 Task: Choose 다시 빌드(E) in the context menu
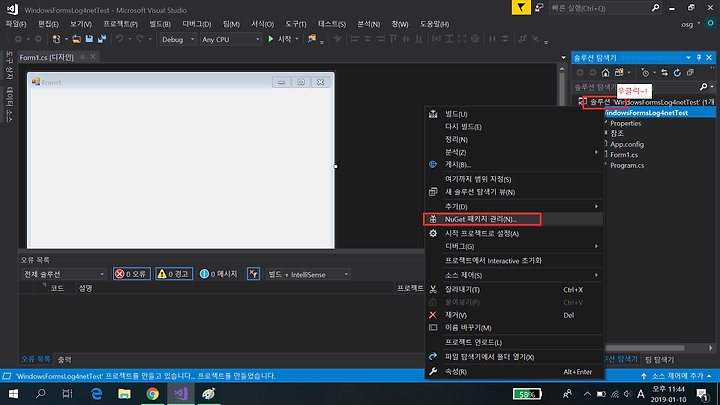(x=514, y=127)
